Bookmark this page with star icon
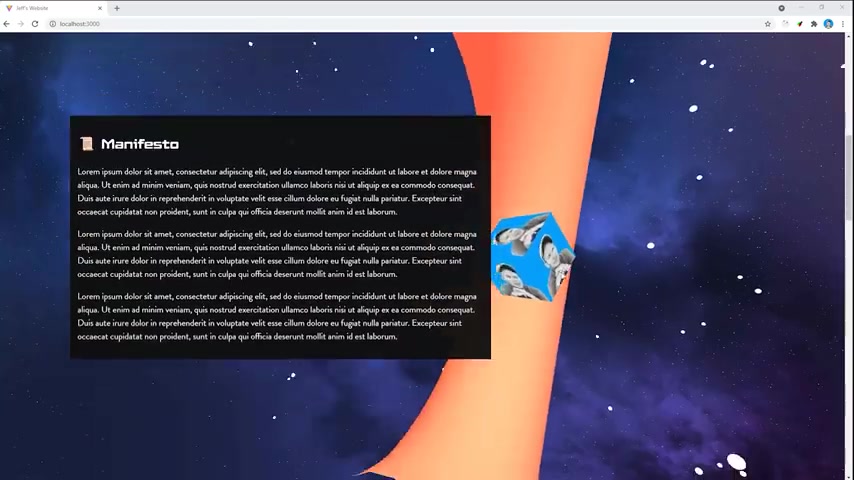The width and height of the screenshot is (854, 480). (x=768, y=24)
